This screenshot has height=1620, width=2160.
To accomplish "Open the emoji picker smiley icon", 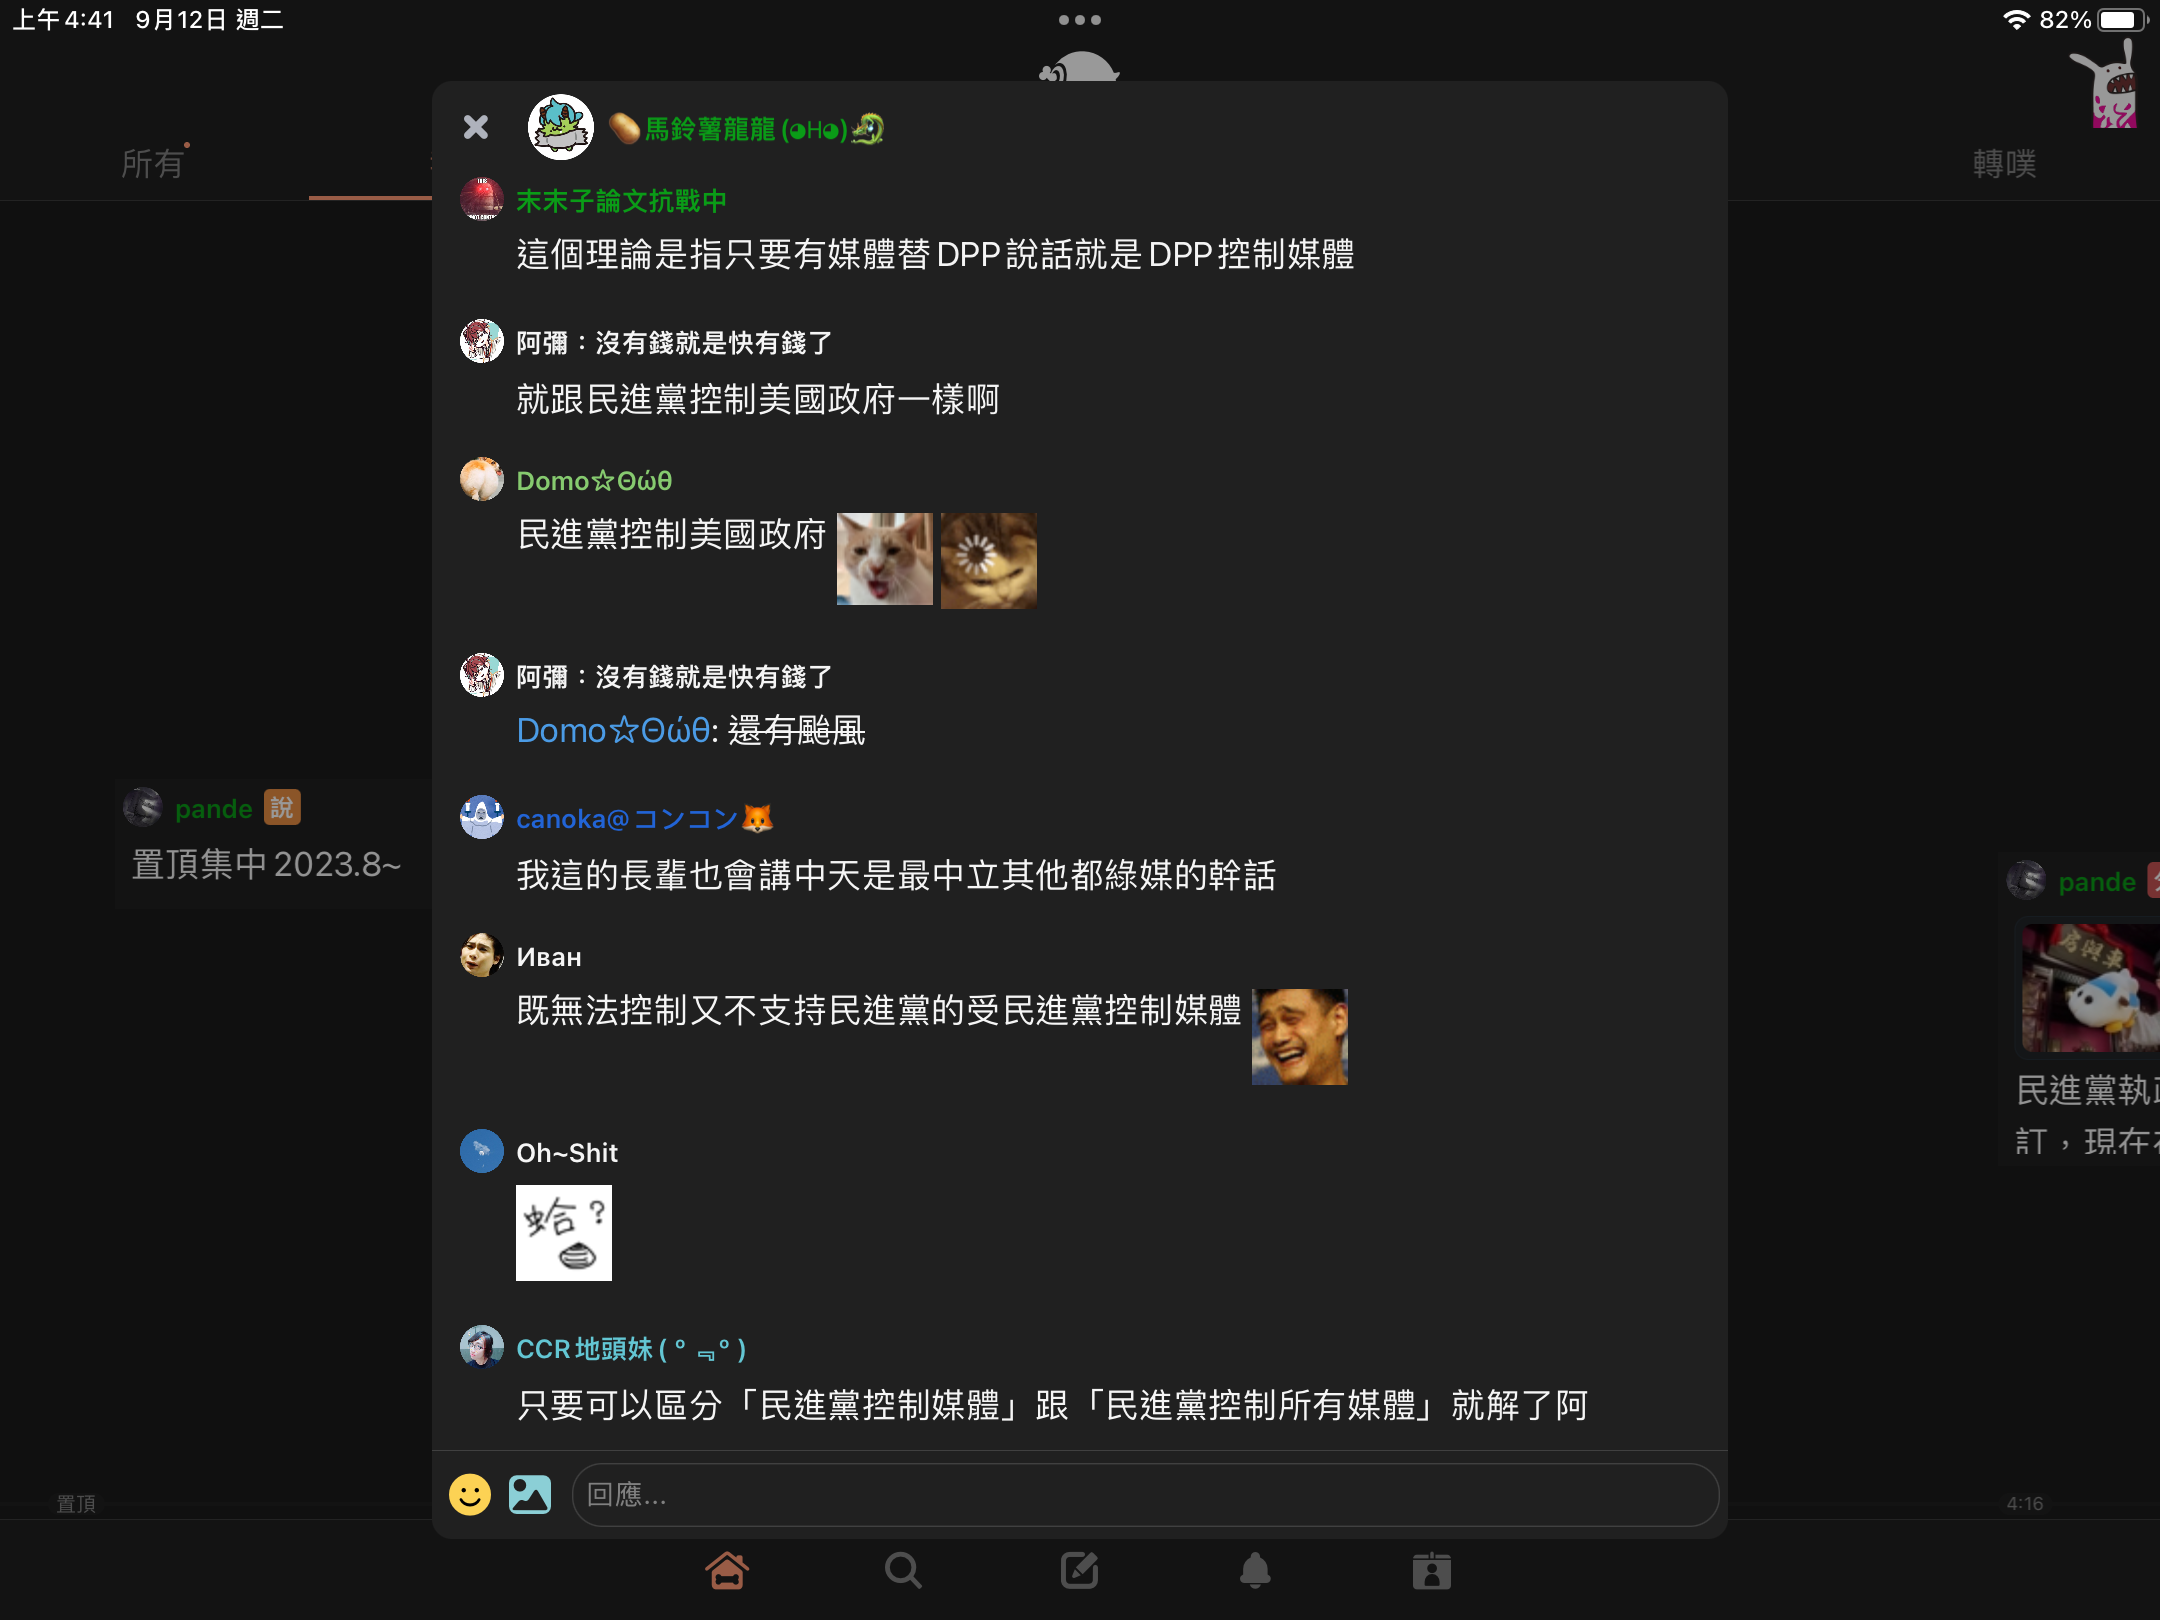I will pyautogui.click(x=470, y=1495).
